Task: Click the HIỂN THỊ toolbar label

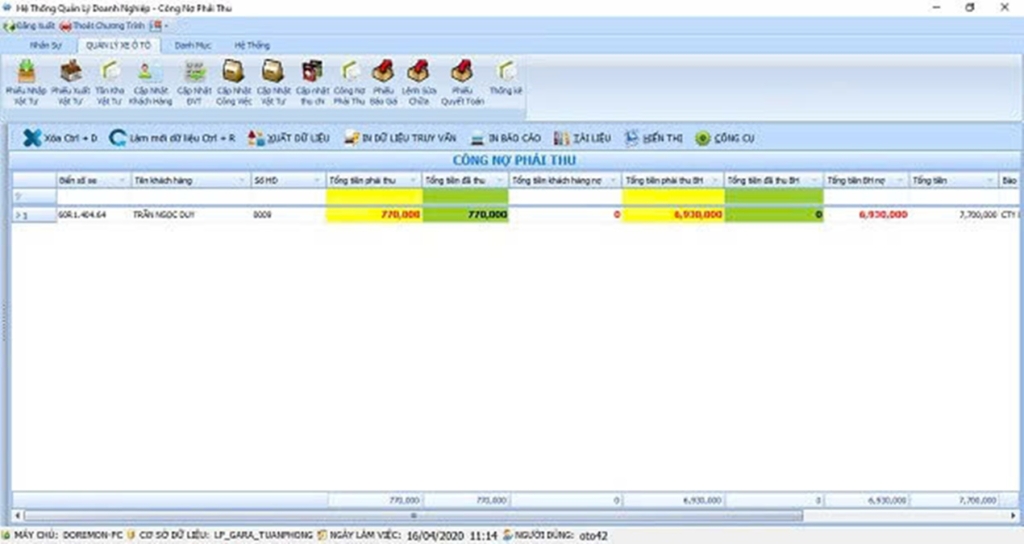Action: tap(662, 138)
